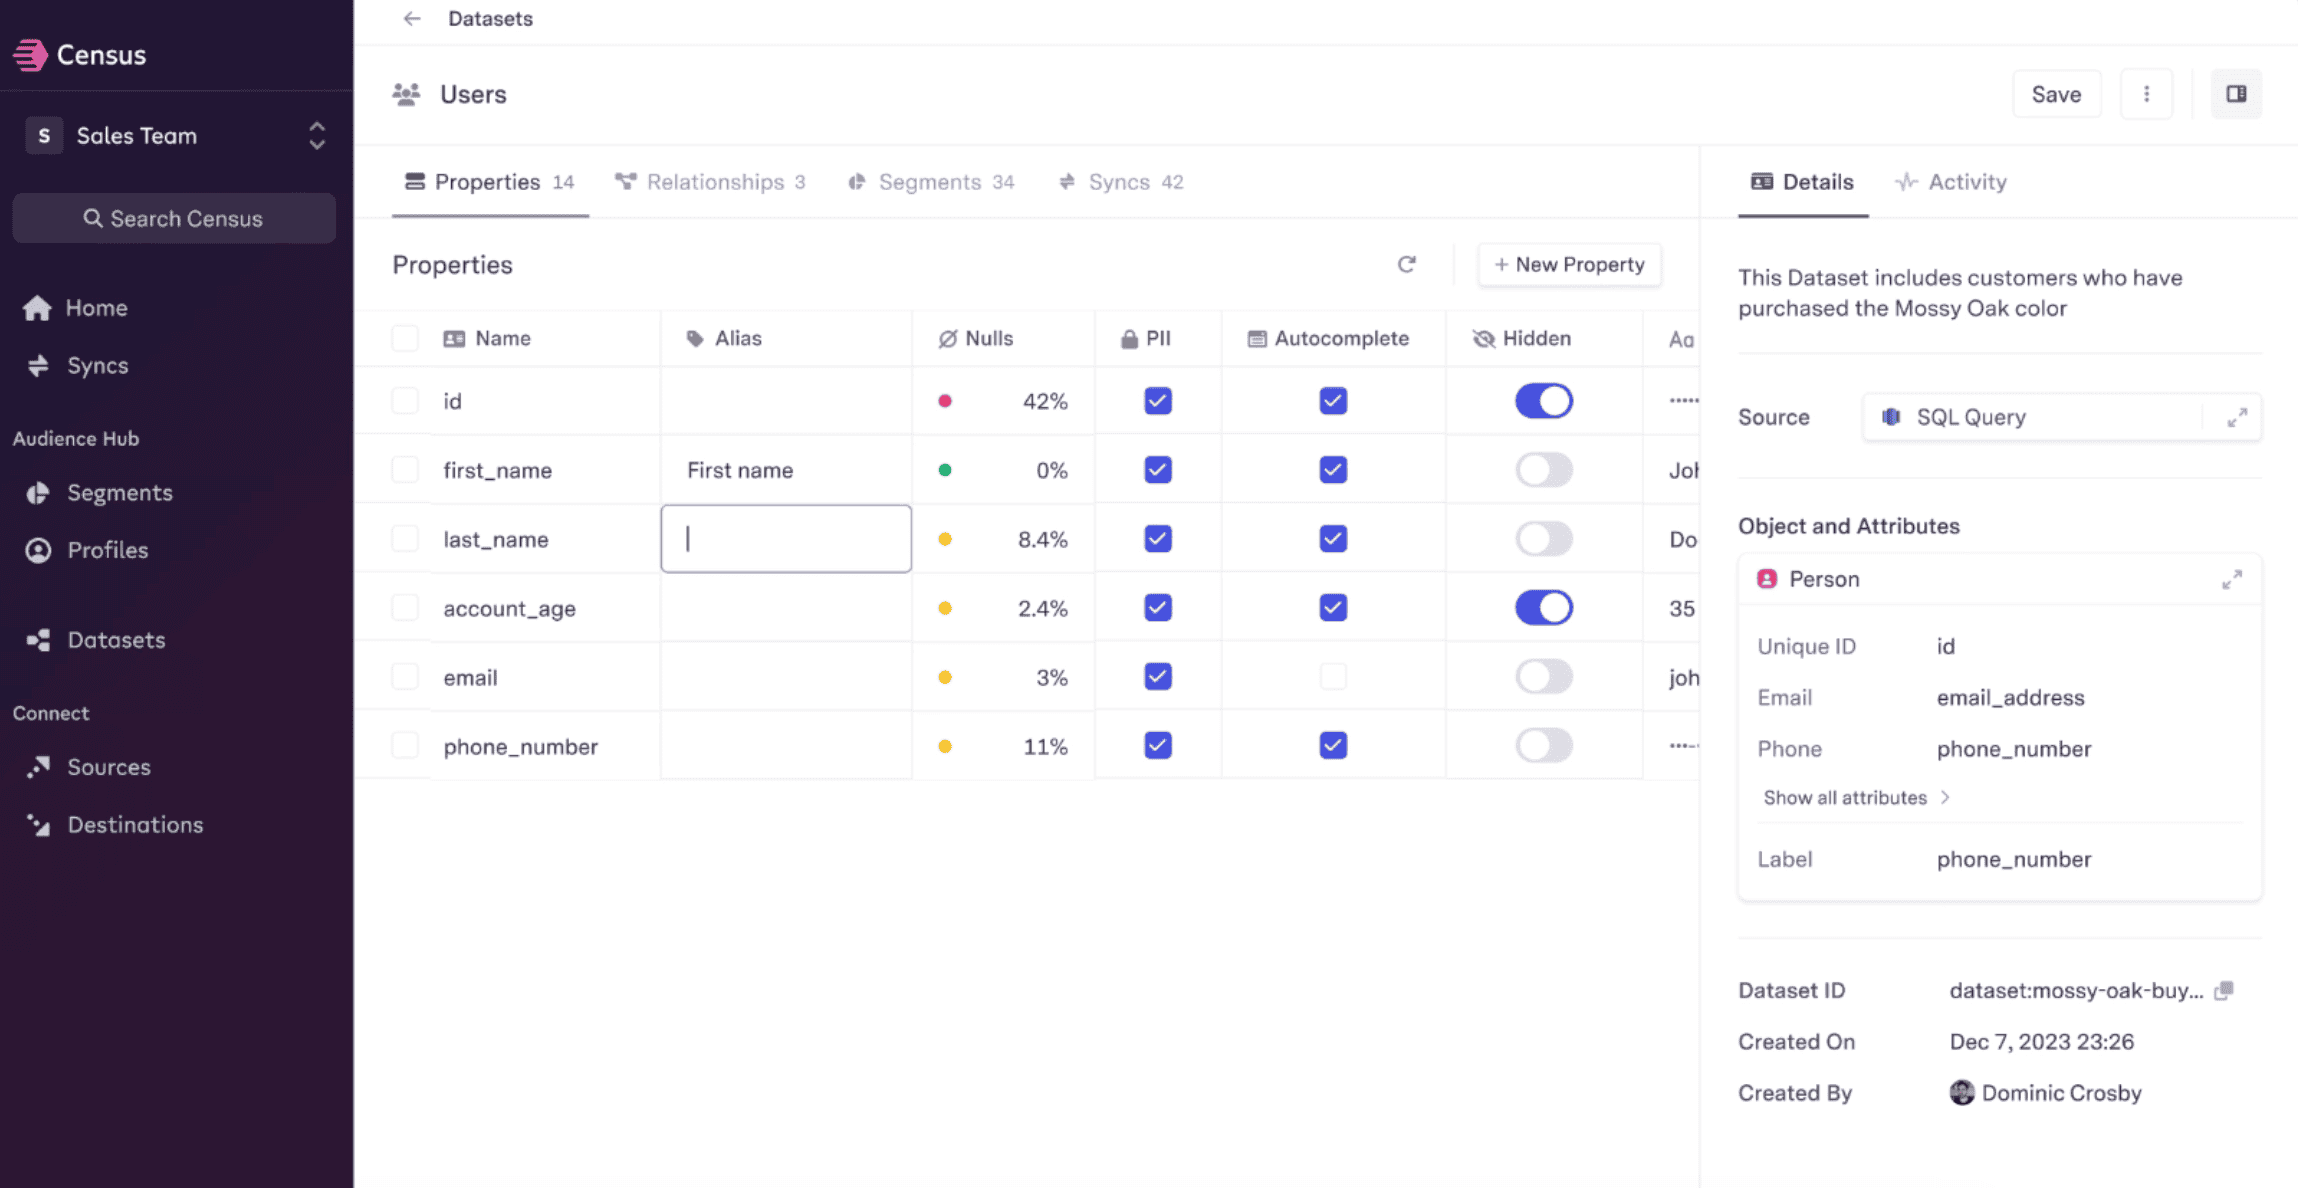
Task: Expand the Person object card
Action: 2231,580
